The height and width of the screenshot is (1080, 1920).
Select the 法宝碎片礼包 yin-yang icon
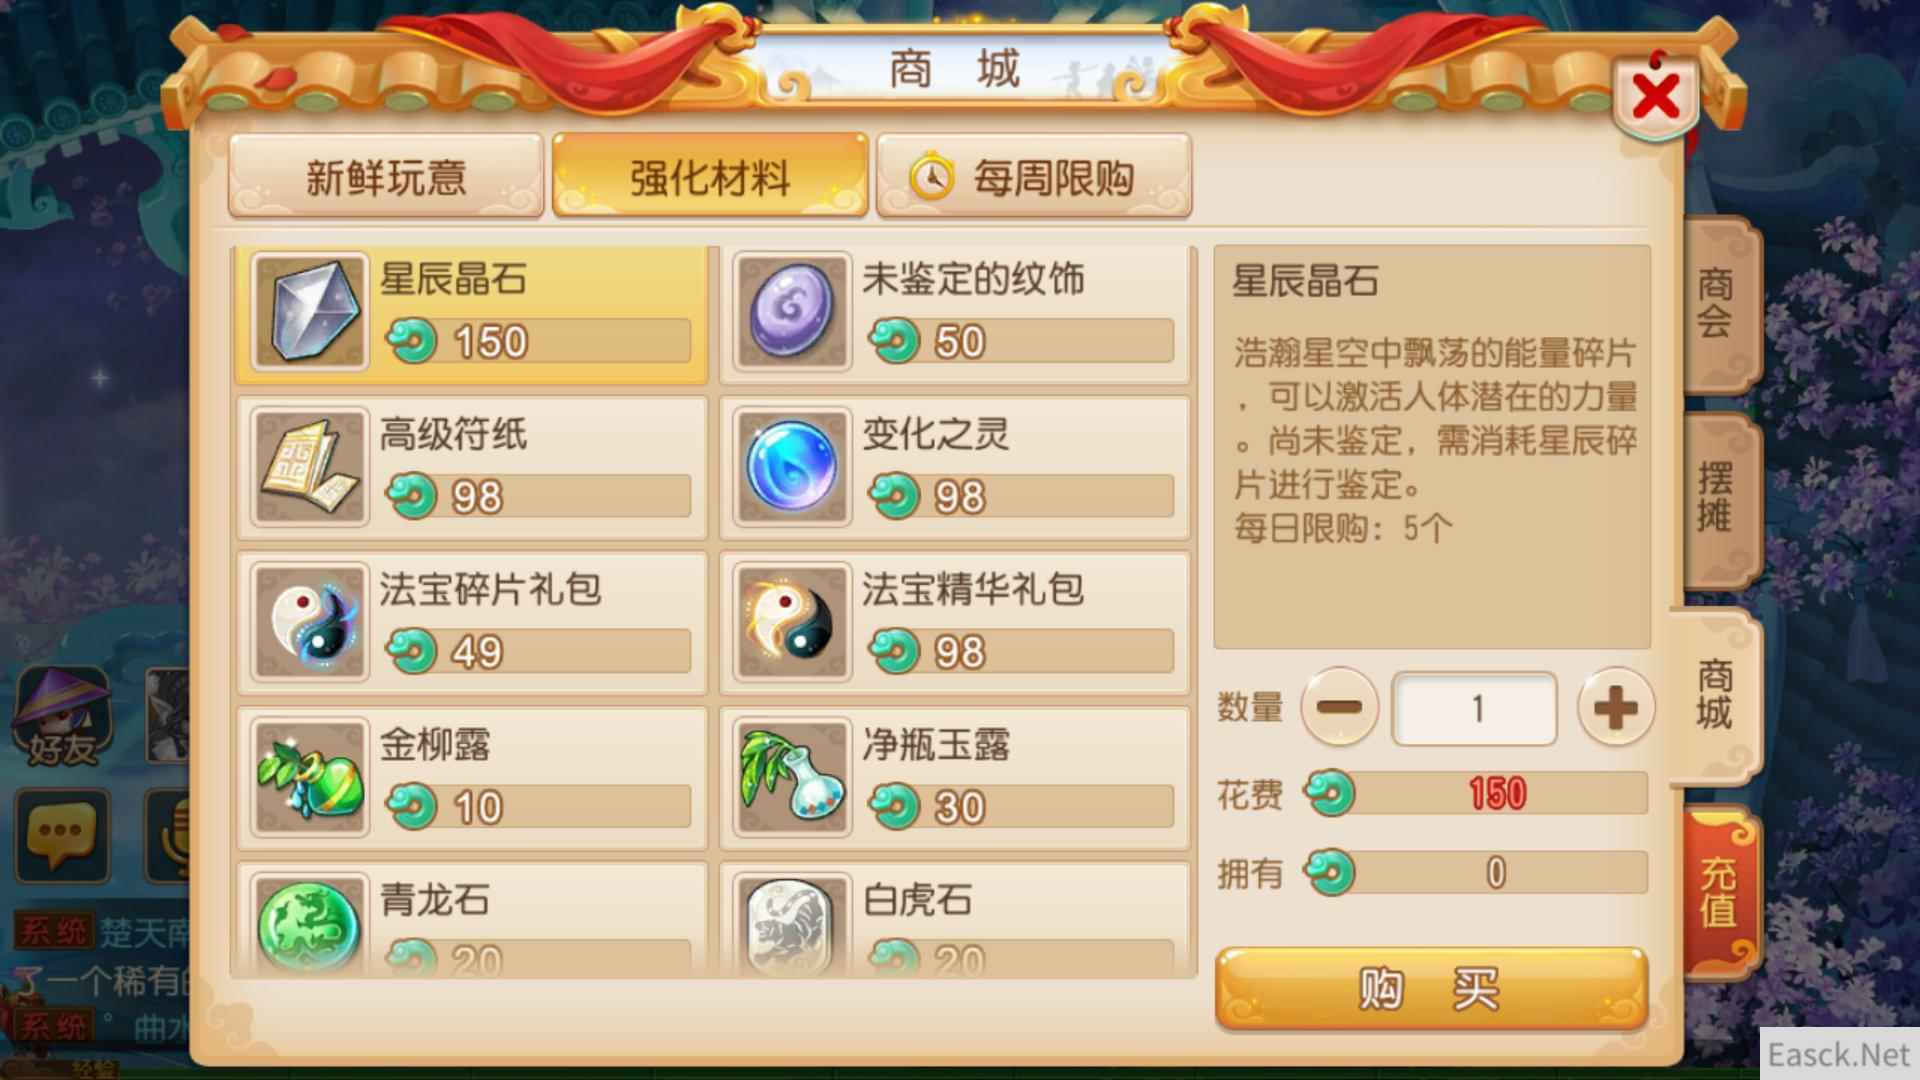[x=310, y=622]
